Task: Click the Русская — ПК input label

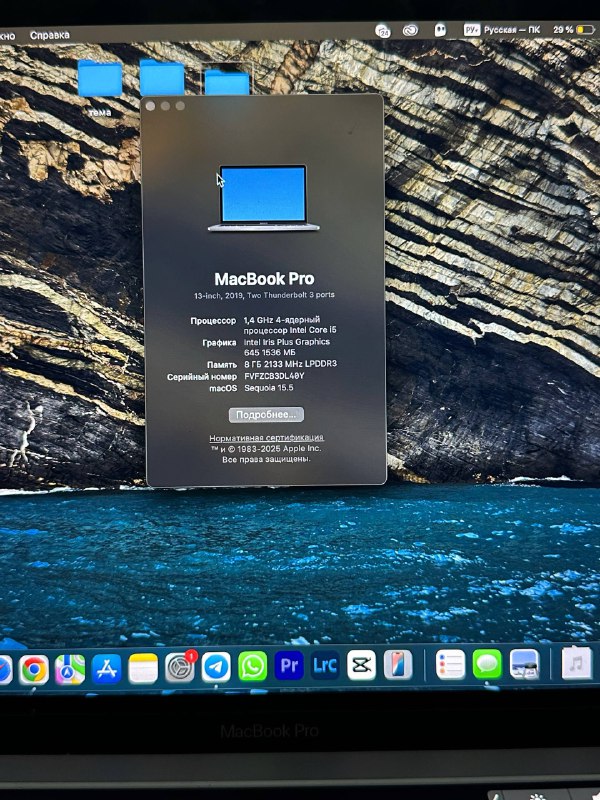Action: 512,30
